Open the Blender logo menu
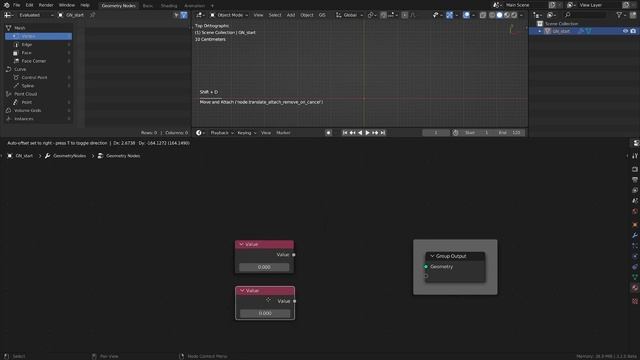640x360 pixels. point(7,5)
